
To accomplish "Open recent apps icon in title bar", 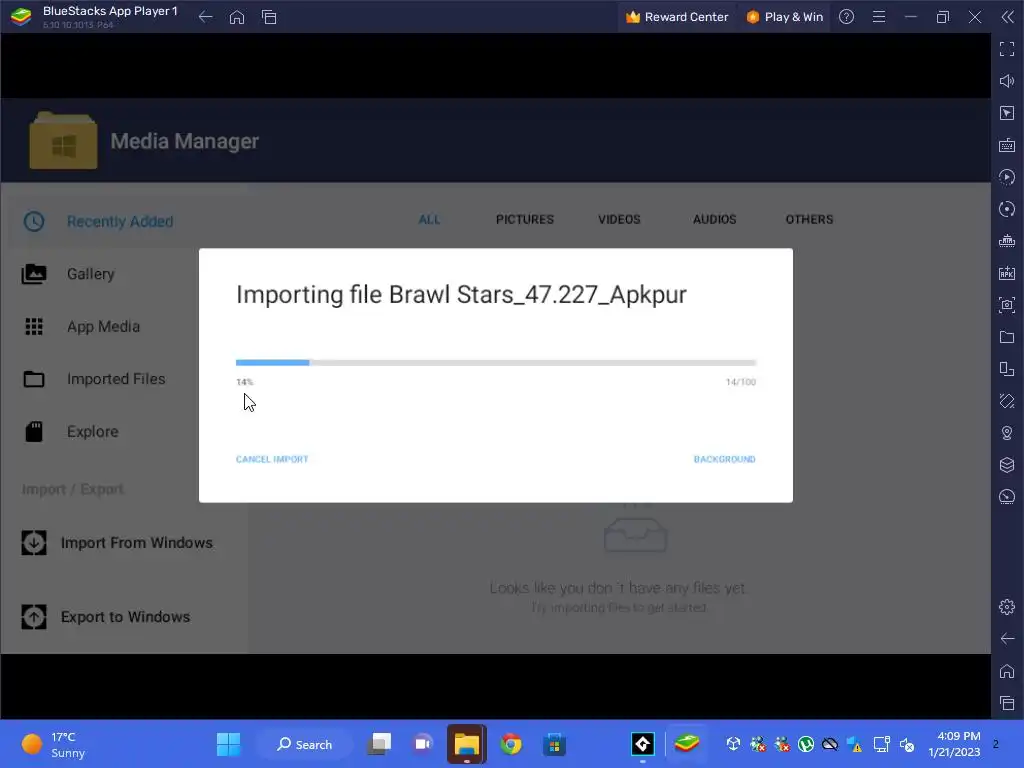I will (269, 17).
